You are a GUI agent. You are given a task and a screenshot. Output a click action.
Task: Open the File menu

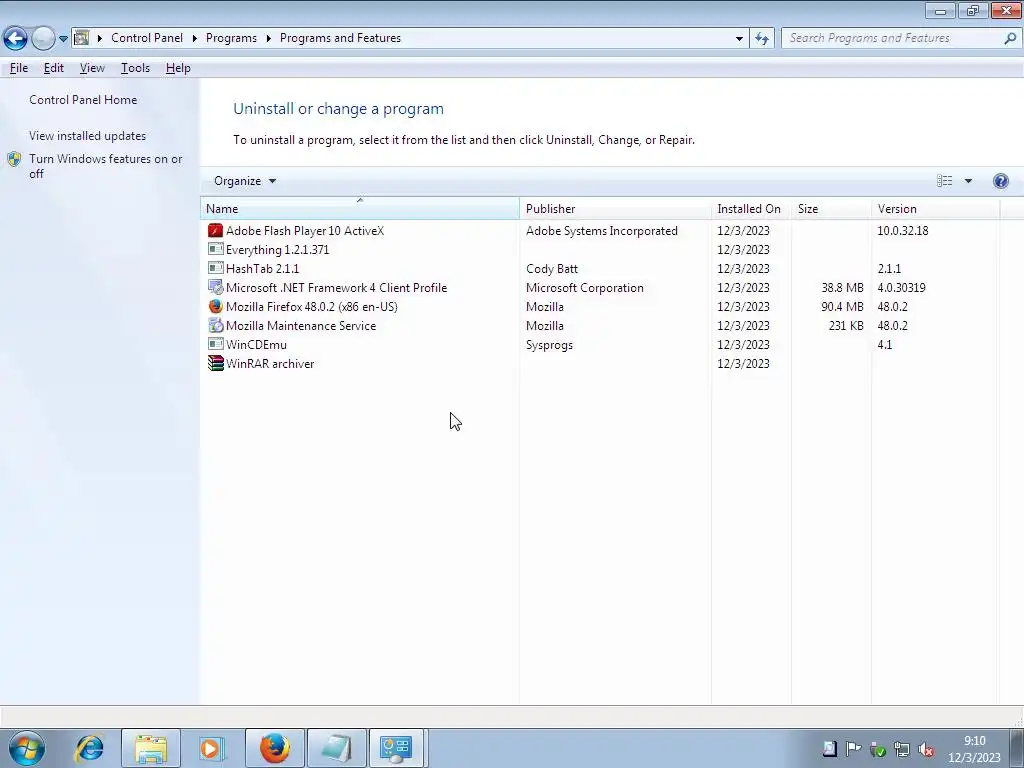18,68
